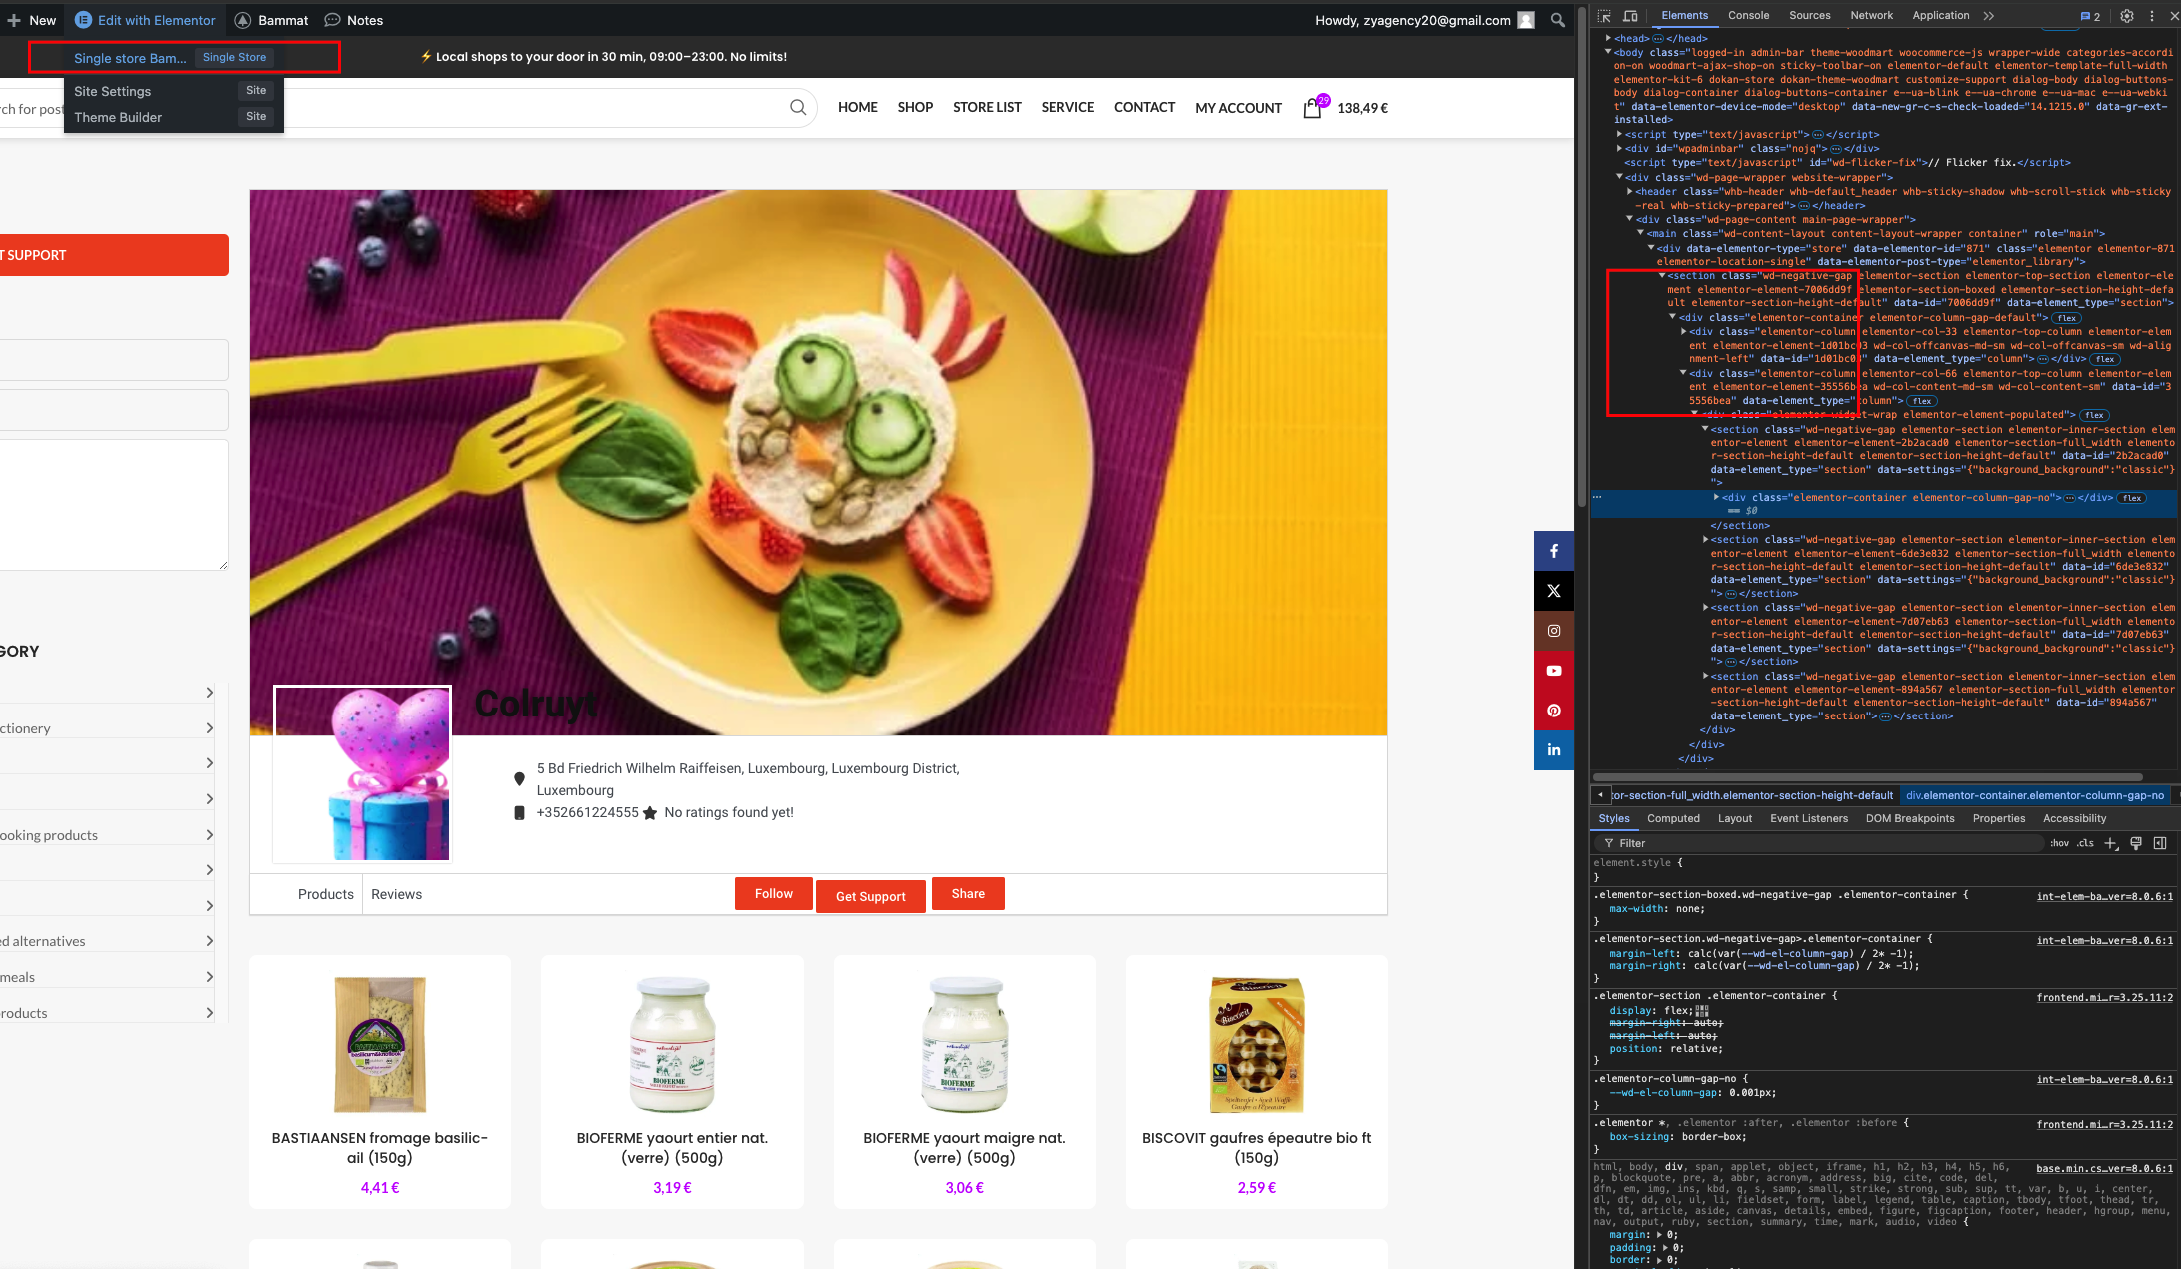Open base.min.css source link

click(x=2104, y=1168)
